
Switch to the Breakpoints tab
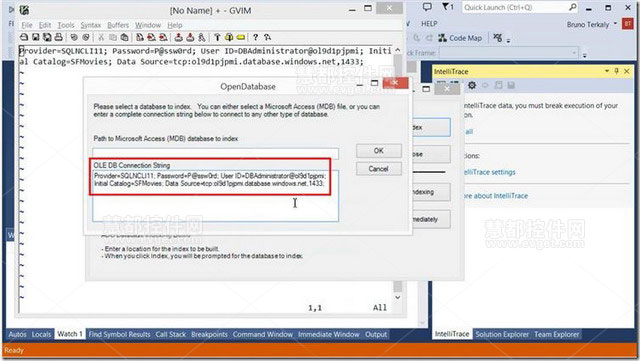point(209,334)
